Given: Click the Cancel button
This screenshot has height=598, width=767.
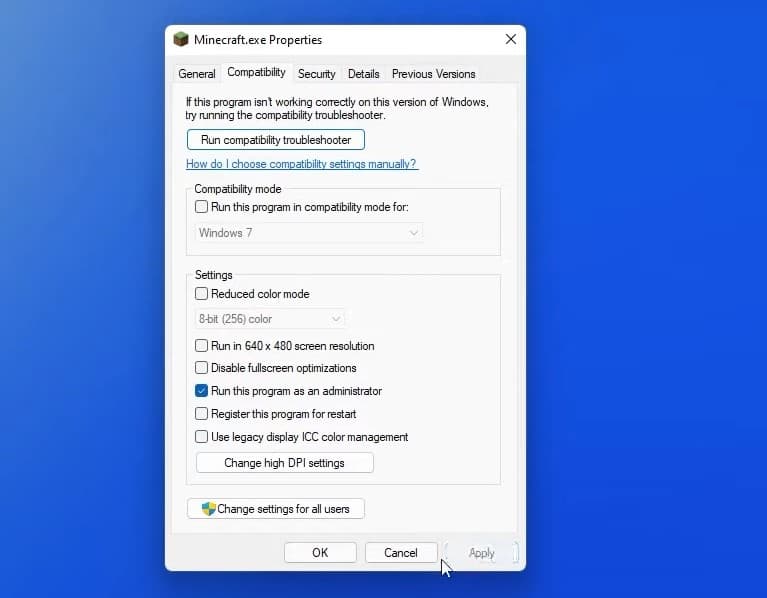Looking at the screenshot, I should 401,553.
